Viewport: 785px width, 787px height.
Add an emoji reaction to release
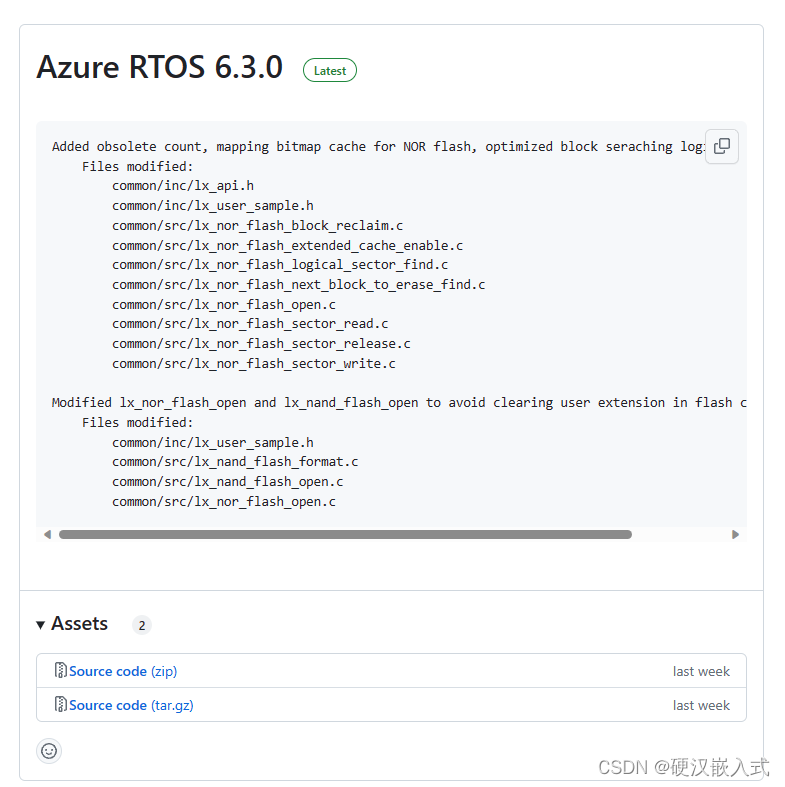[x=49, y=751]
